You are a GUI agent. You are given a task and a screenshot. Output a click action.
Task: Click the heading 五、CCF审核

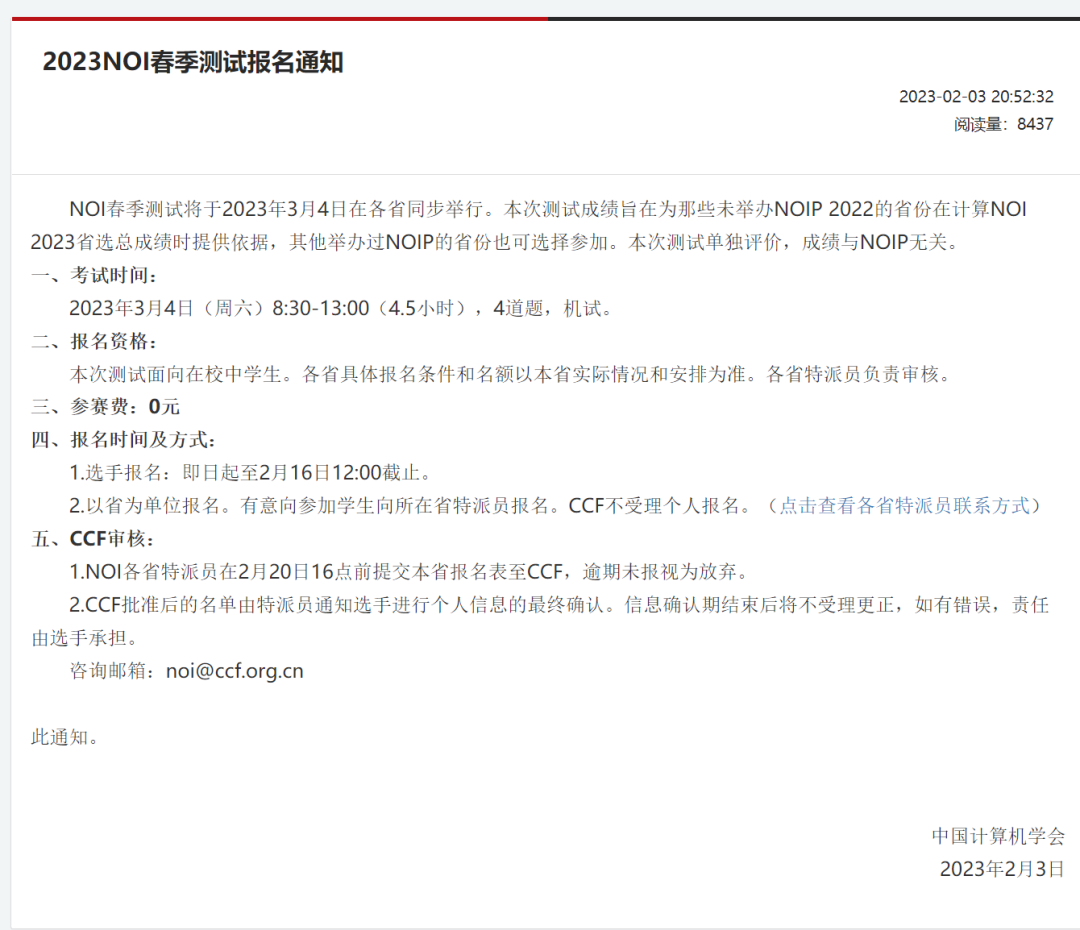coord(93,539)
